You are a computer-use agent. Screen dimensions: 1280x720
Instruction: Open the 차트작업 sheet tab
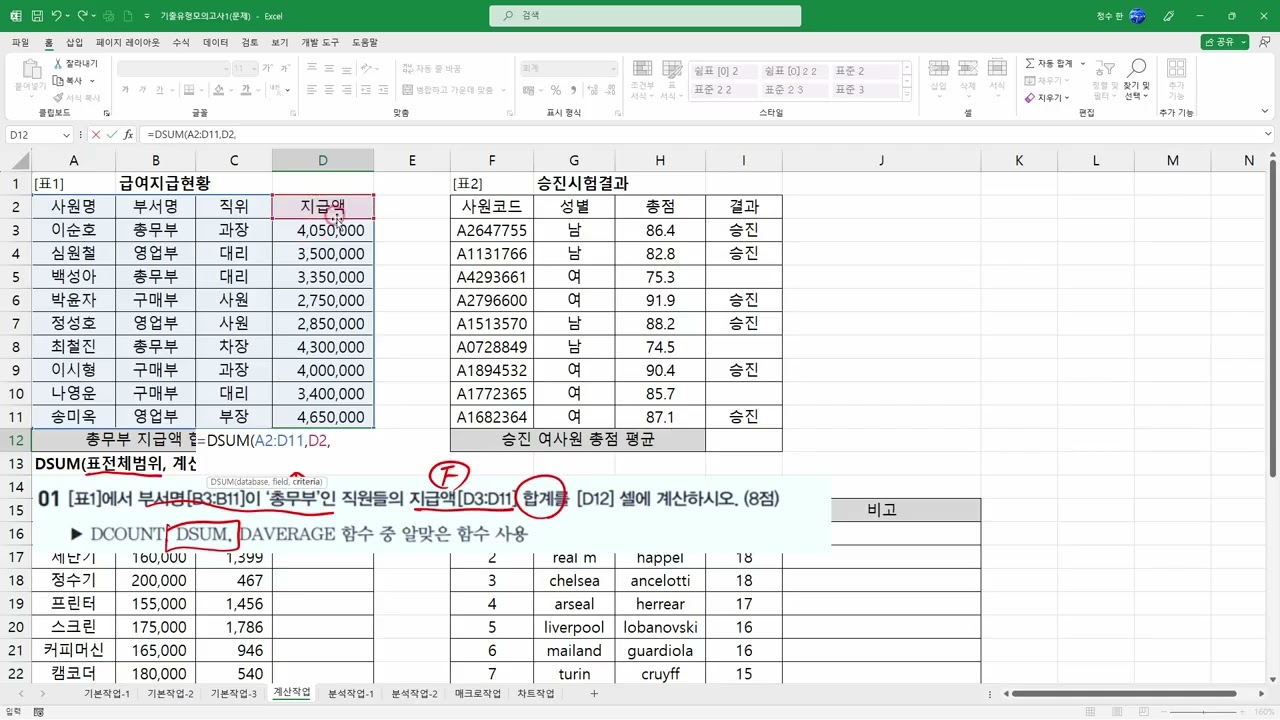tap(535, 693)
